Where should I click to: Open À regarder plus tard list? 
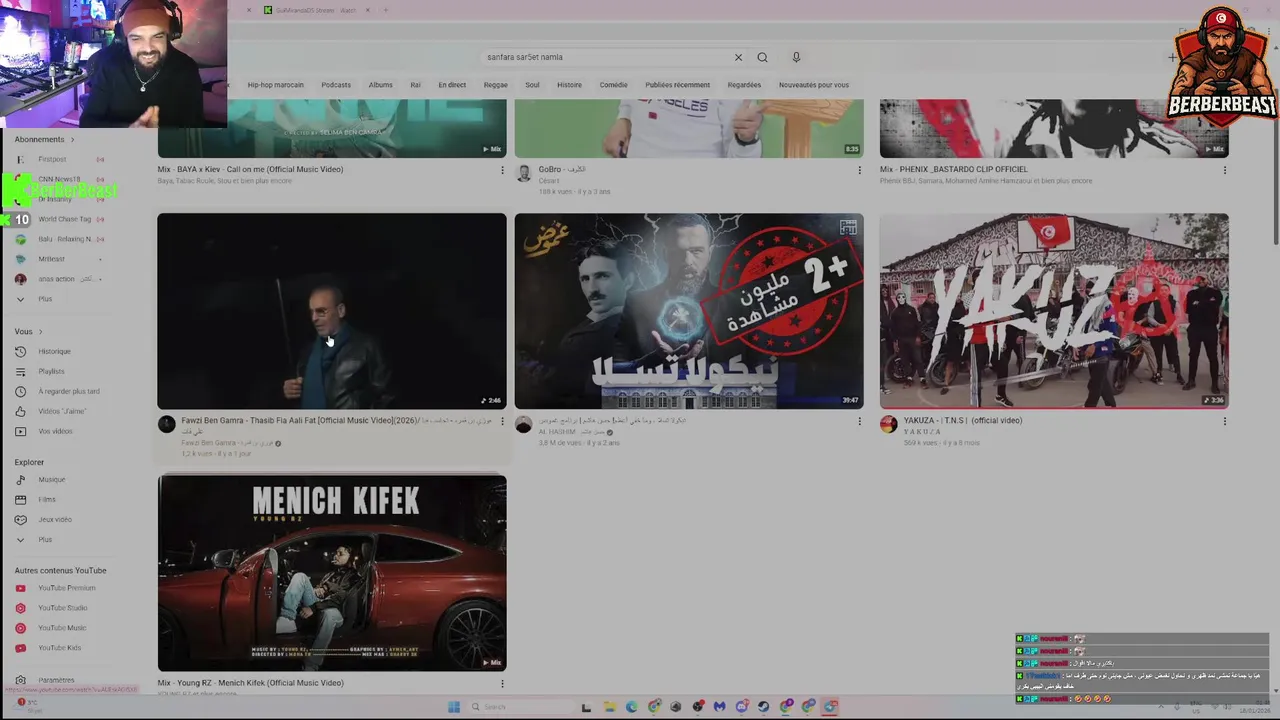tap(58, 391)
